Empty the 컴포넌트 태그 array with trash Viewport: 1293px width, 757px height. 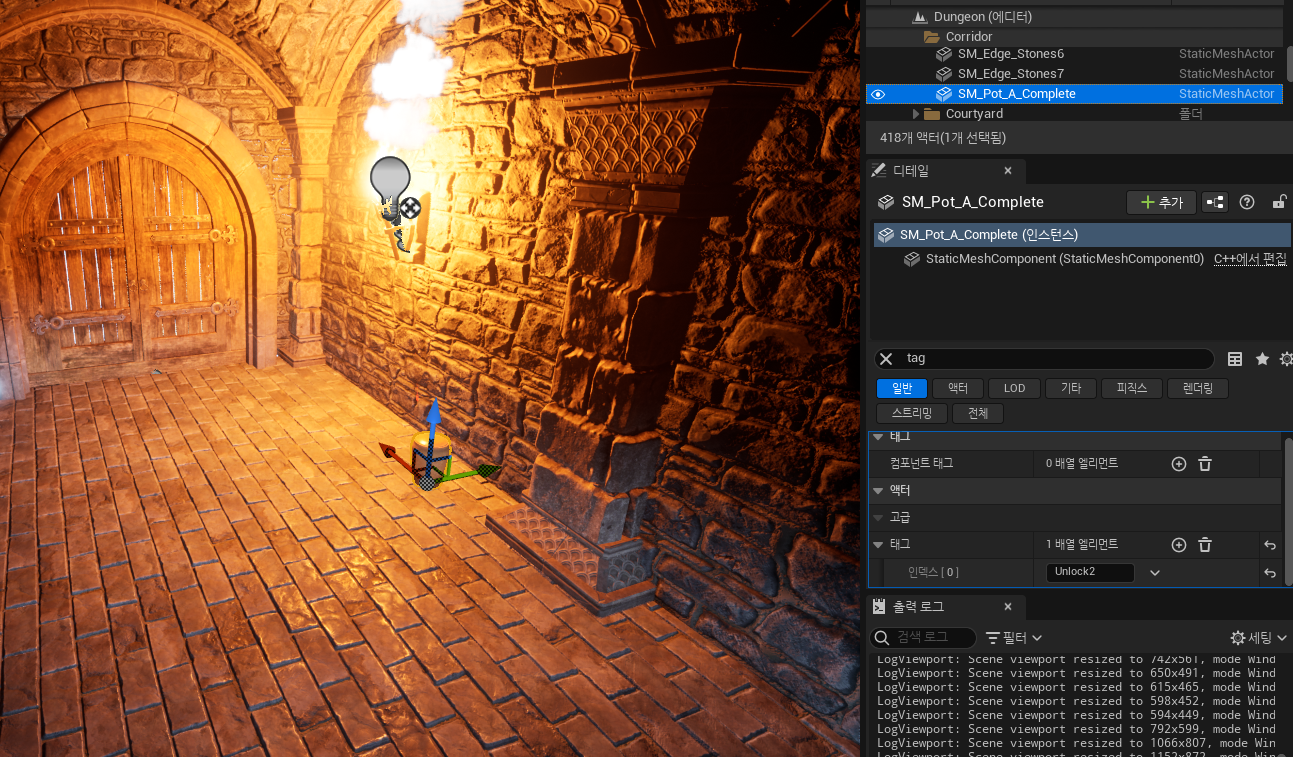point(1205,464)
